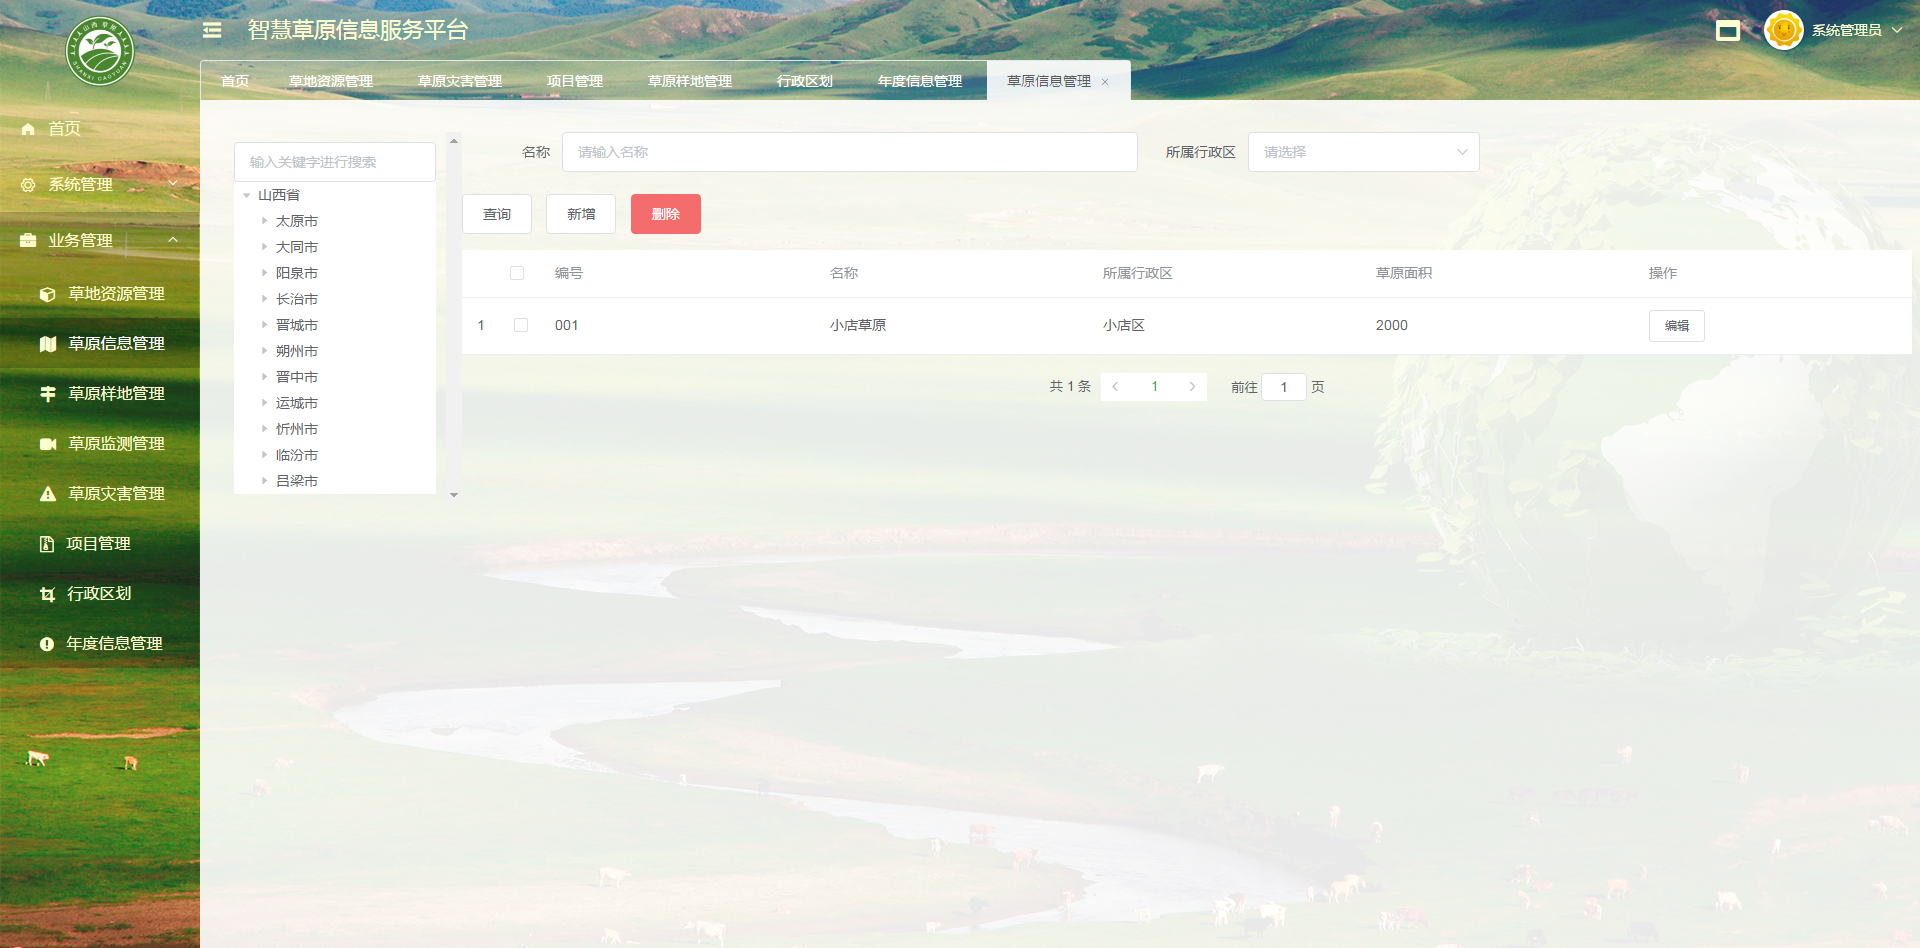
Task: Switch to the 草原灾害管理 tab
Action: click(x=460, y=81)
